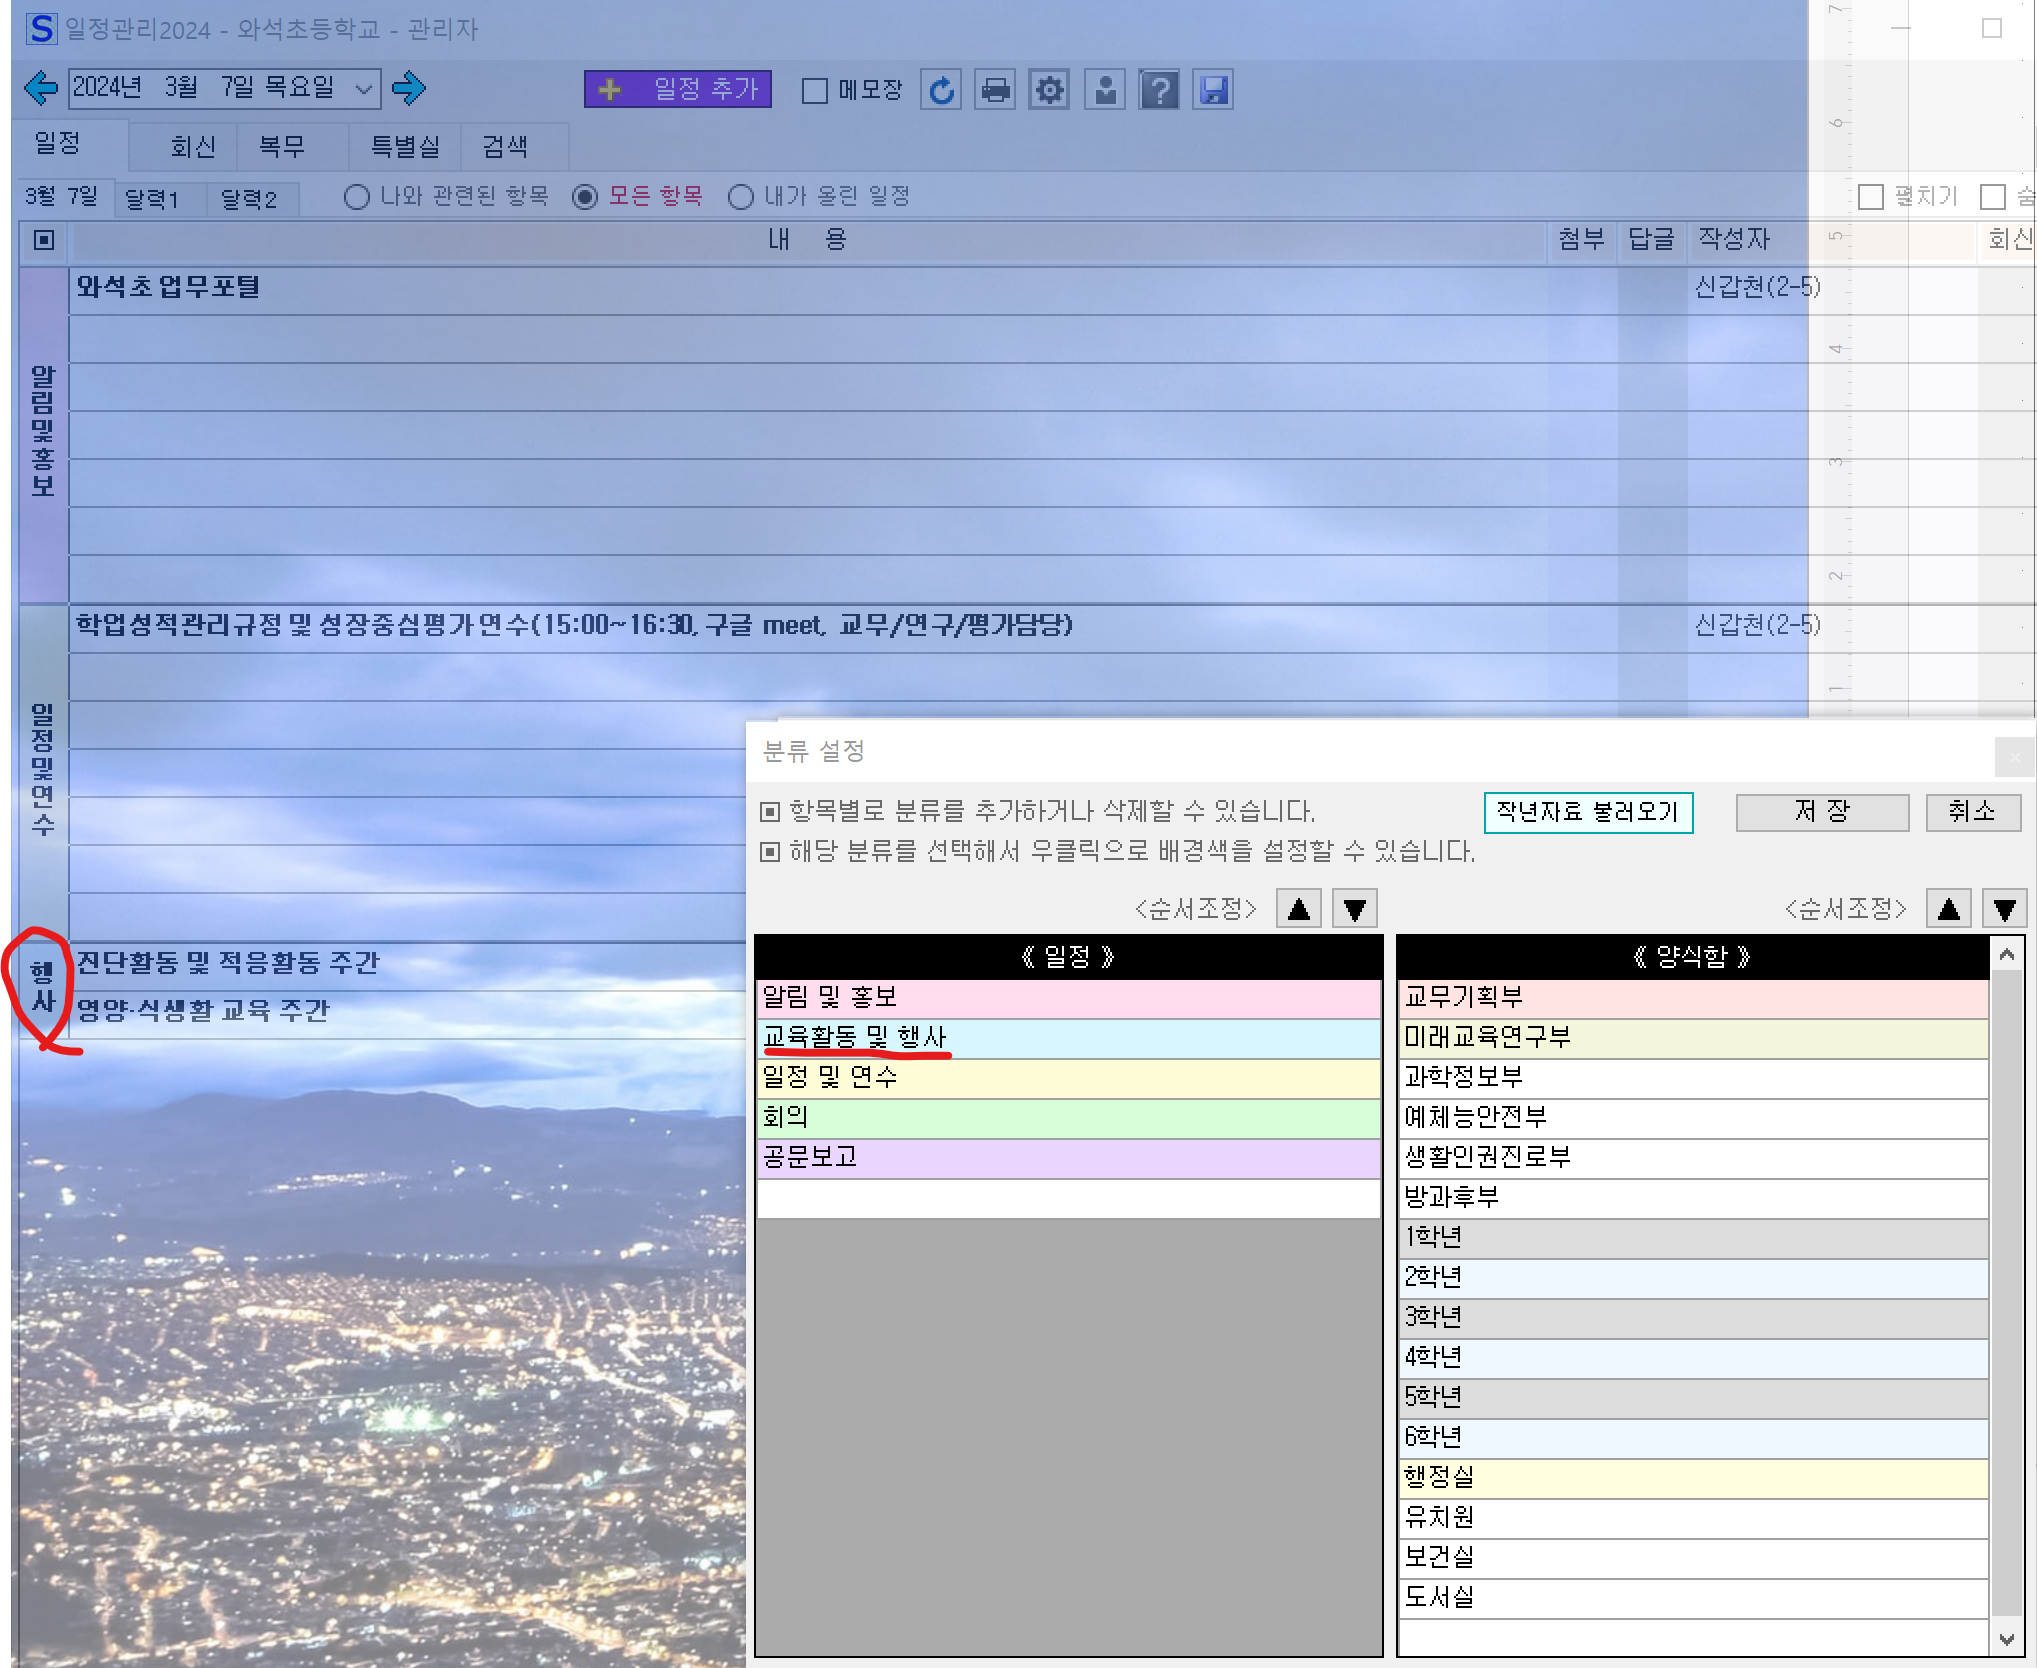The image size is (2037, 1668).
Task: Select 교무기획부 in 양식함 list
Action: [x=1693, y=998]
